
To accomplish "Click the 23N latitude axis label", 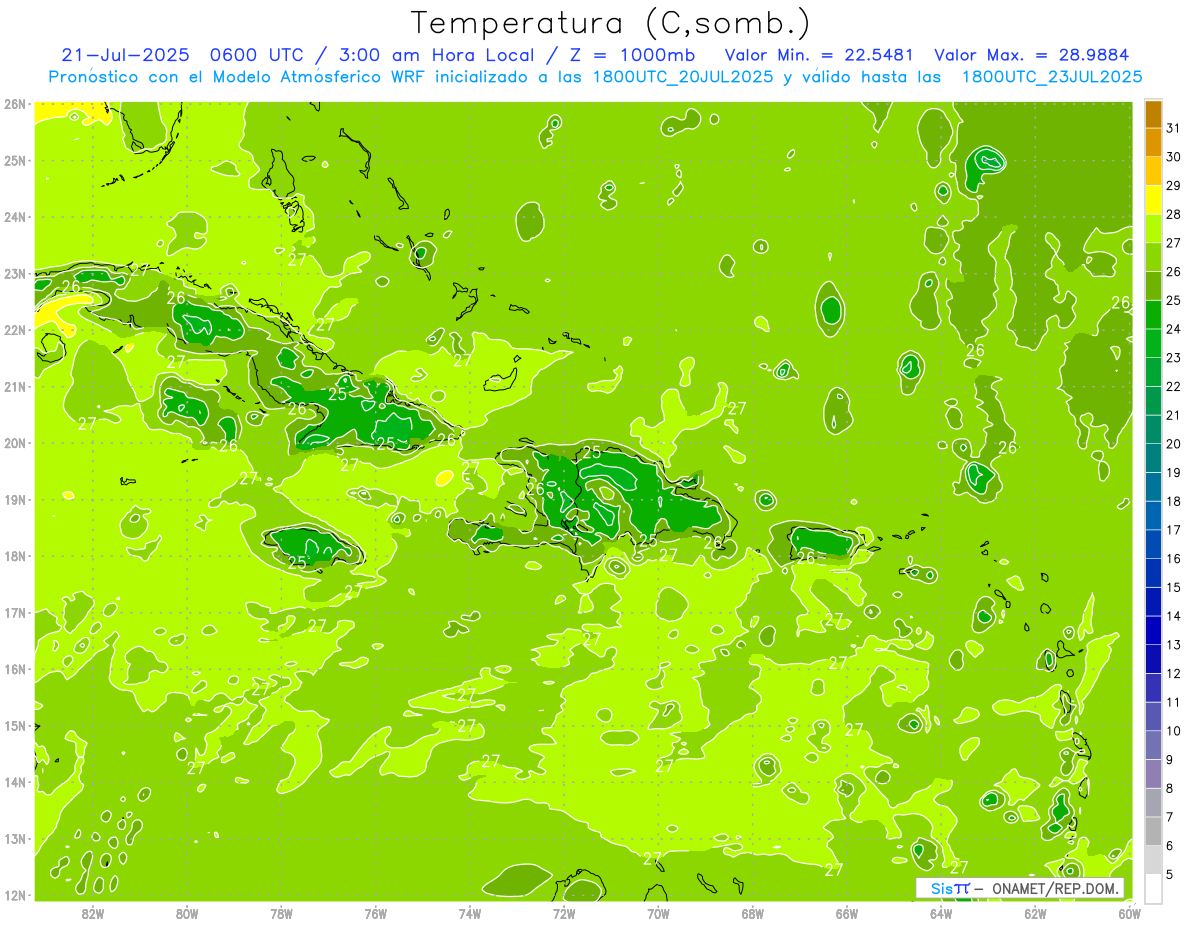I will (x=15, y=273).
